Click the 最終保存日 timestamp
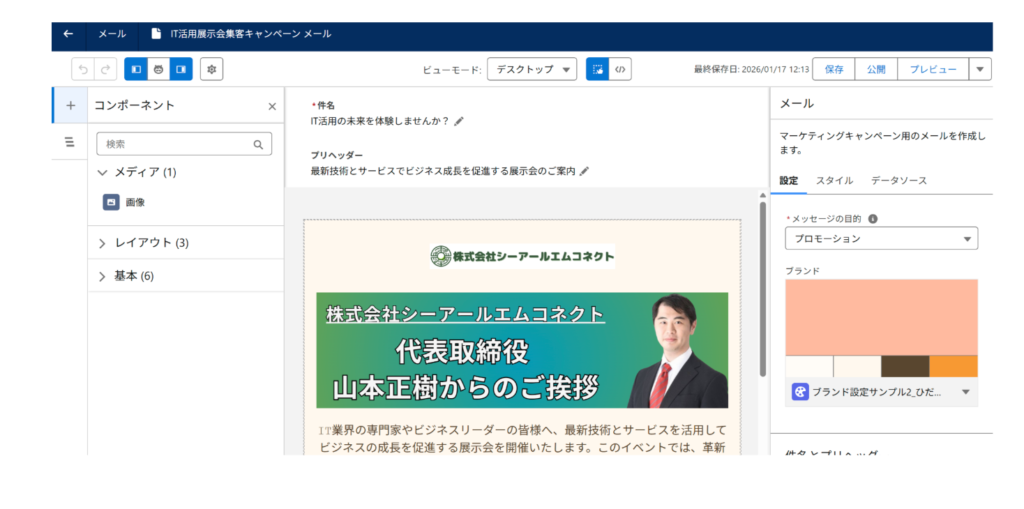 [752, 69]
